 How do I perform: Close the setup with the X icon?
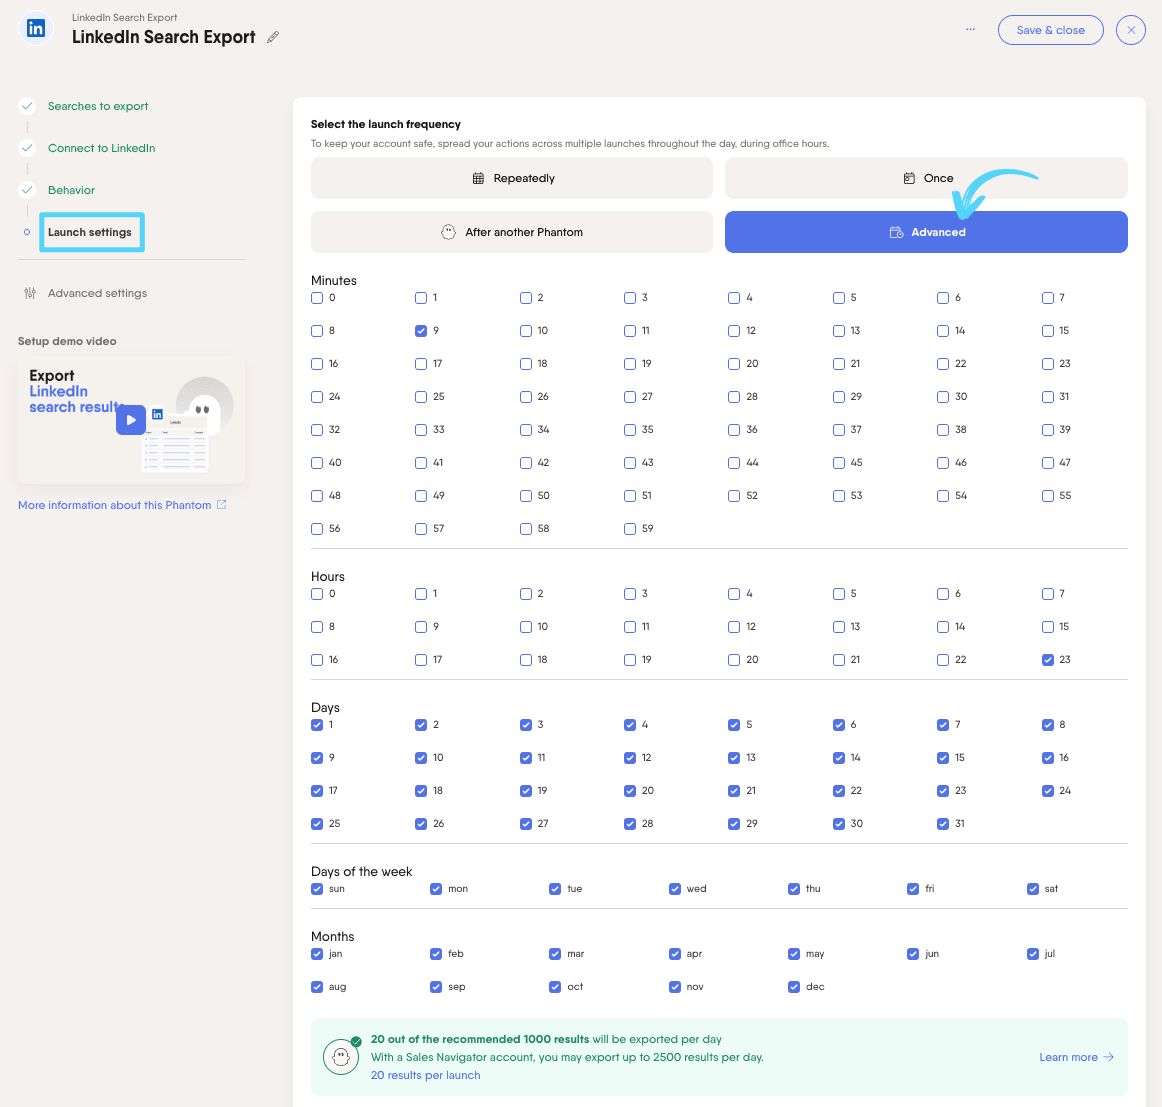[1130, 30]
